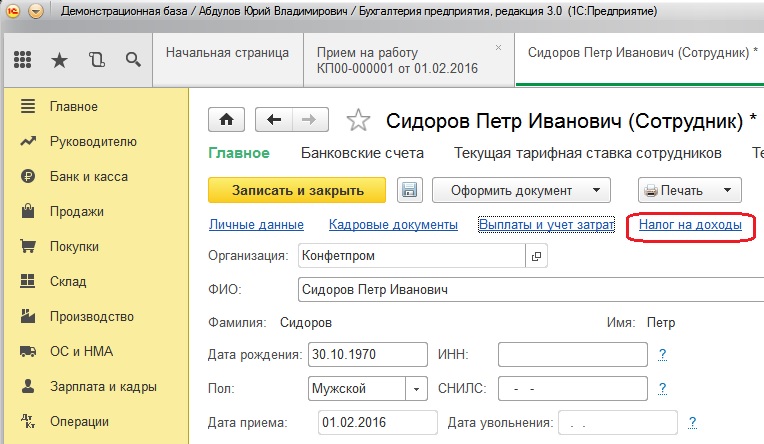764x444 pixels.
Task: Click the home button in form
Action: (226, 121)
